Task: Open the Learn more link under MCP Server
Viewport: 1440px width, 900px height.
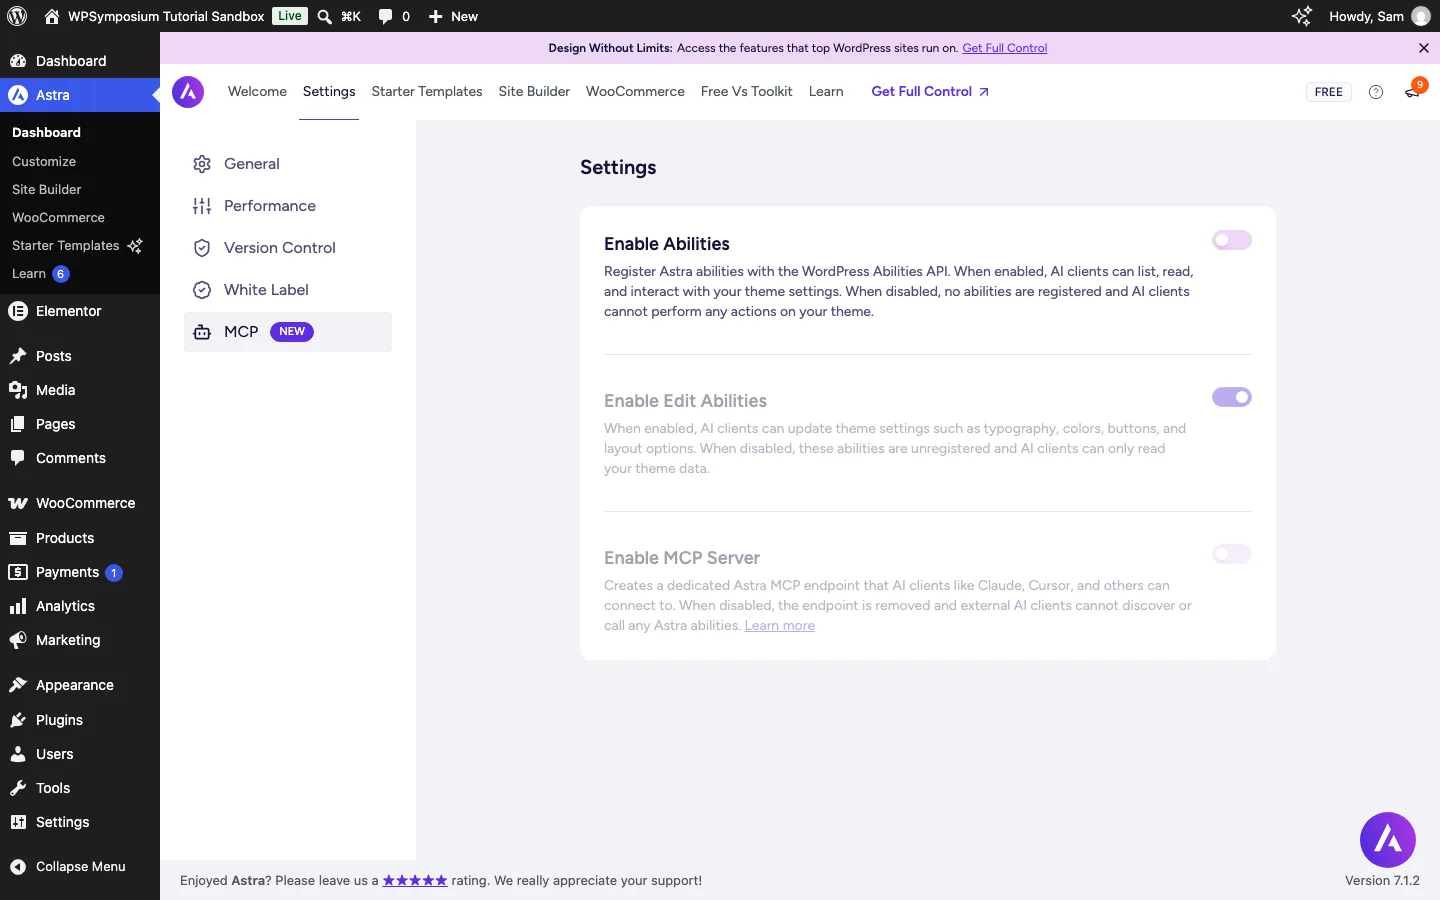Action: [x=780, y=626]
